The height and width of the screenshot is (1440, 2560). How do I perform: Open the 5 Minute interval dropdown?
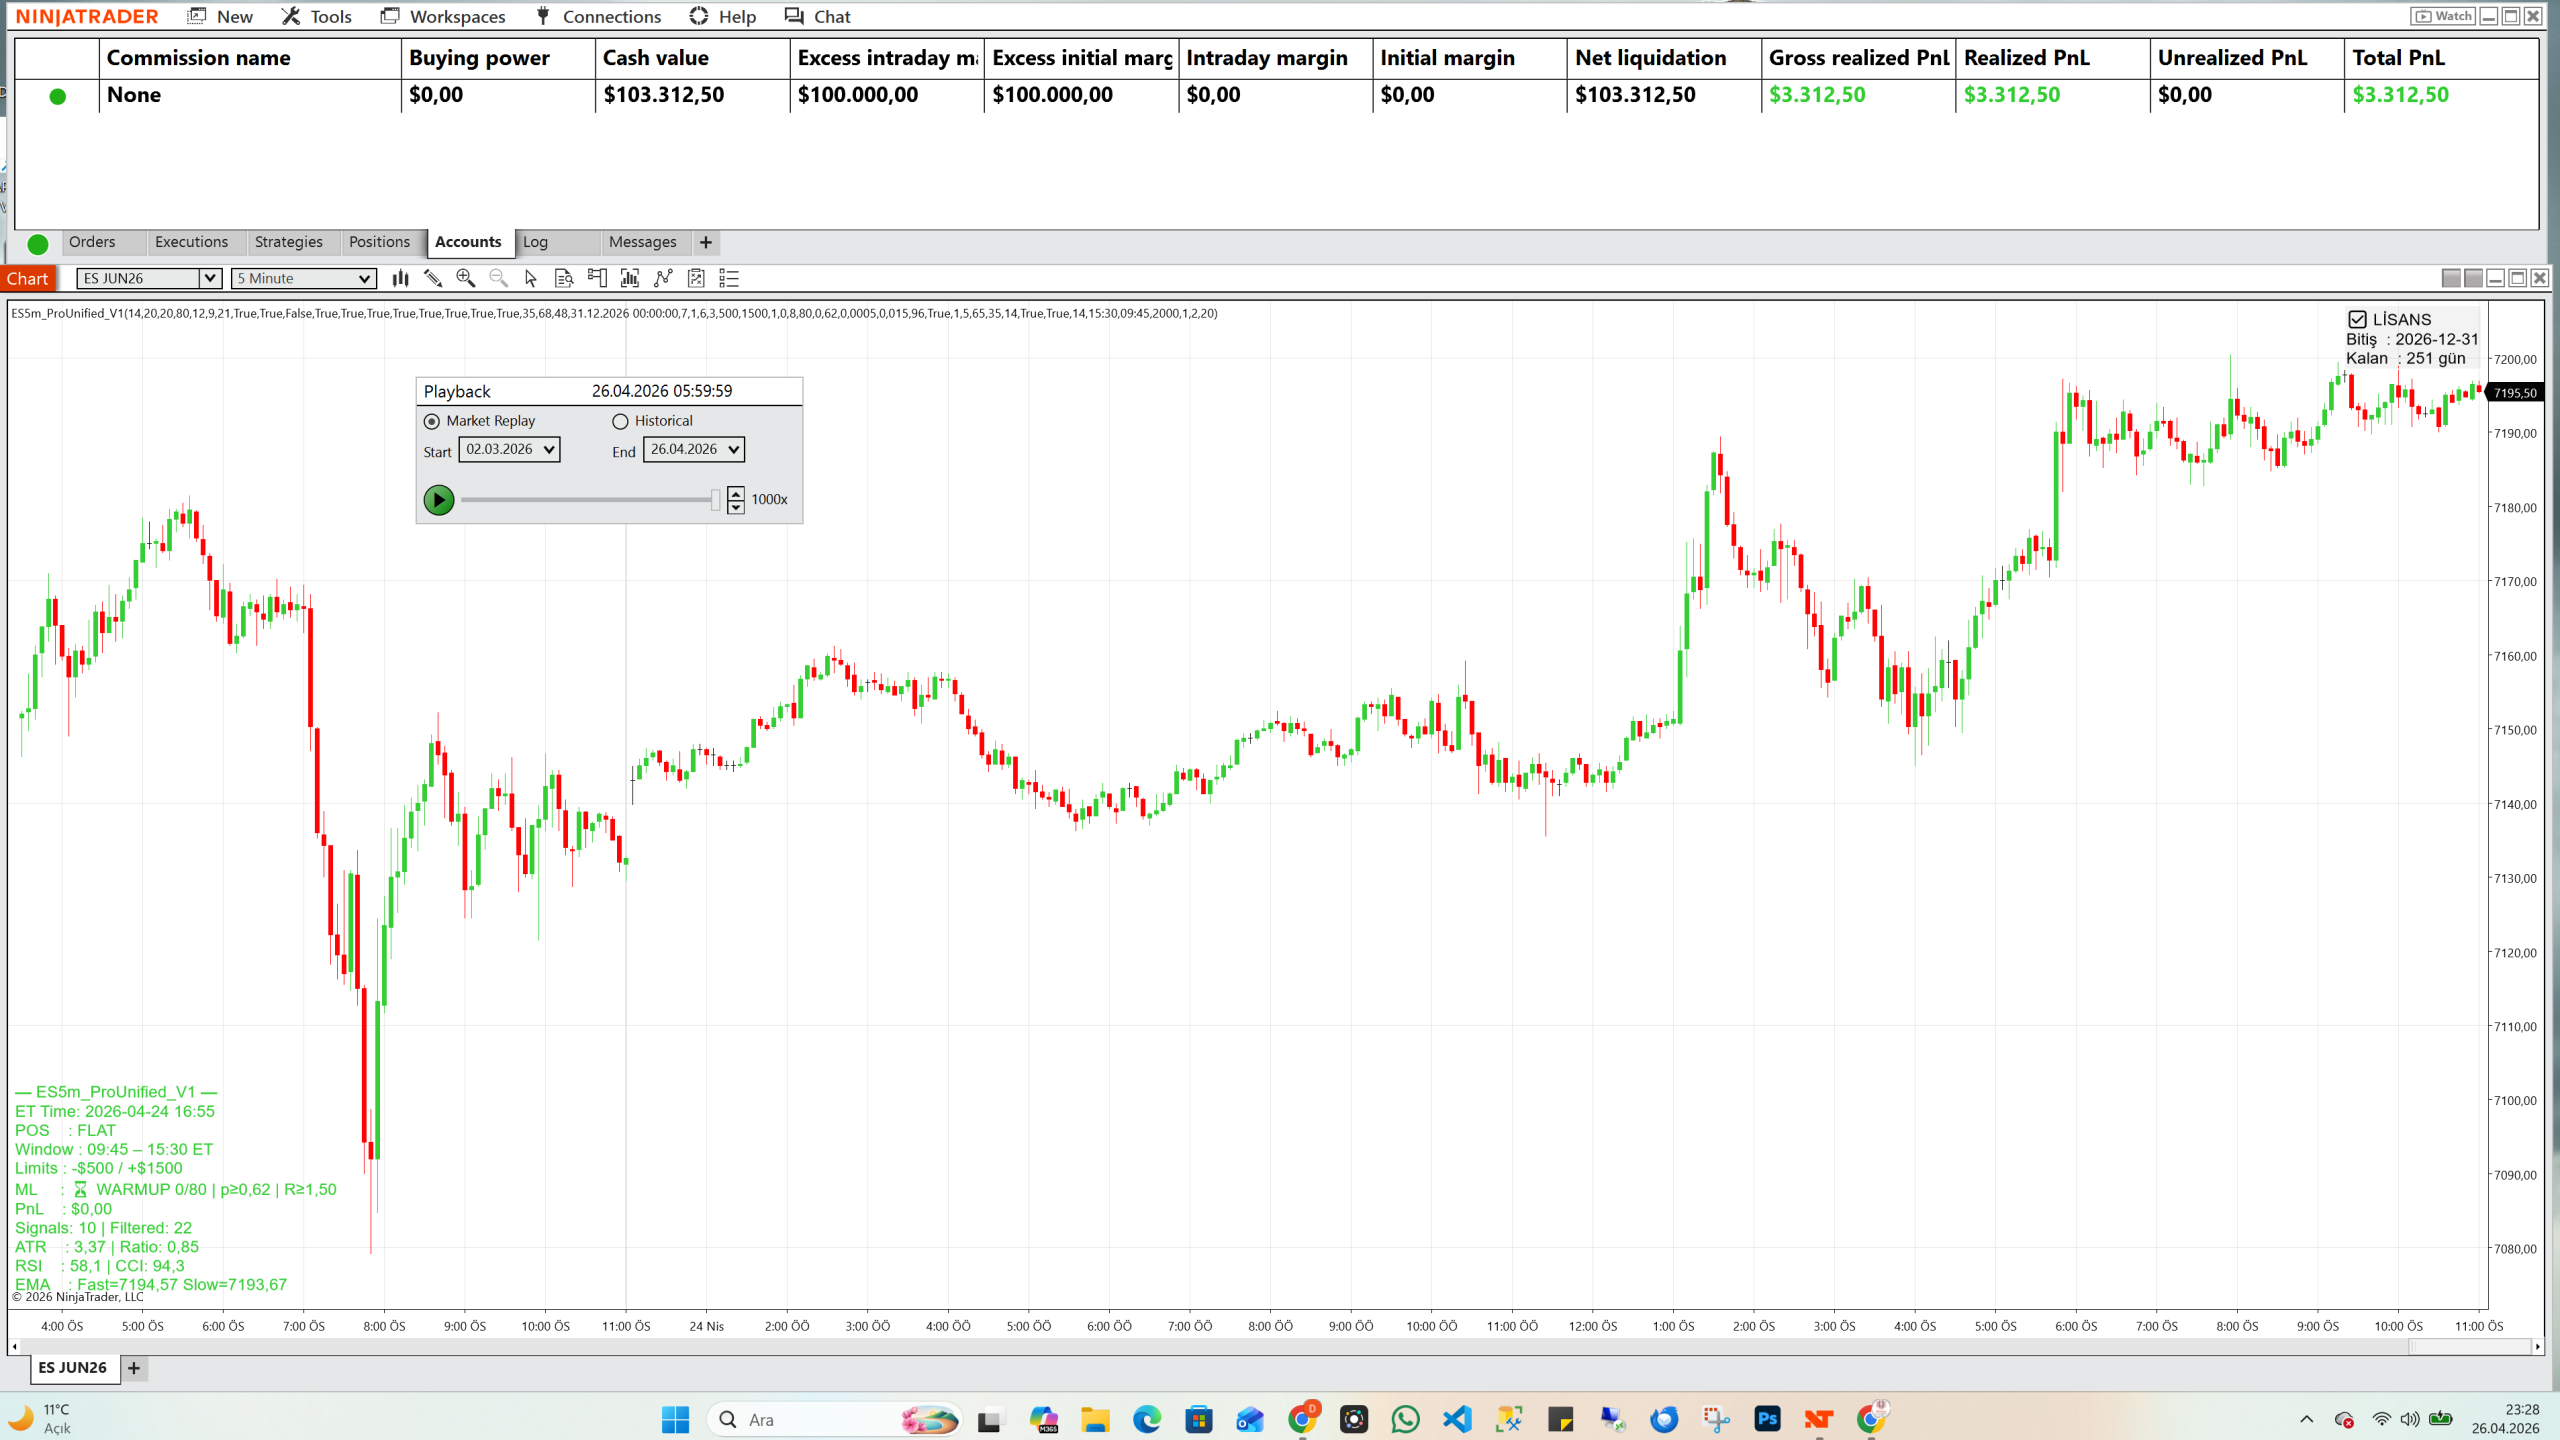(x=364, y=279)
